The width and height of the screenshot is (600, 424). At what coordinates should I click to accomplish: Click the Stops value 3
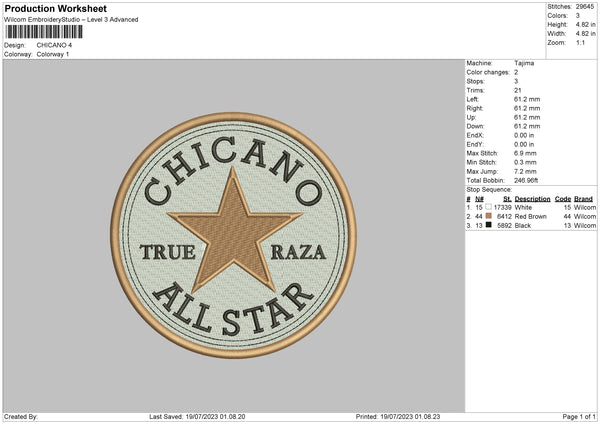(516, 81)
